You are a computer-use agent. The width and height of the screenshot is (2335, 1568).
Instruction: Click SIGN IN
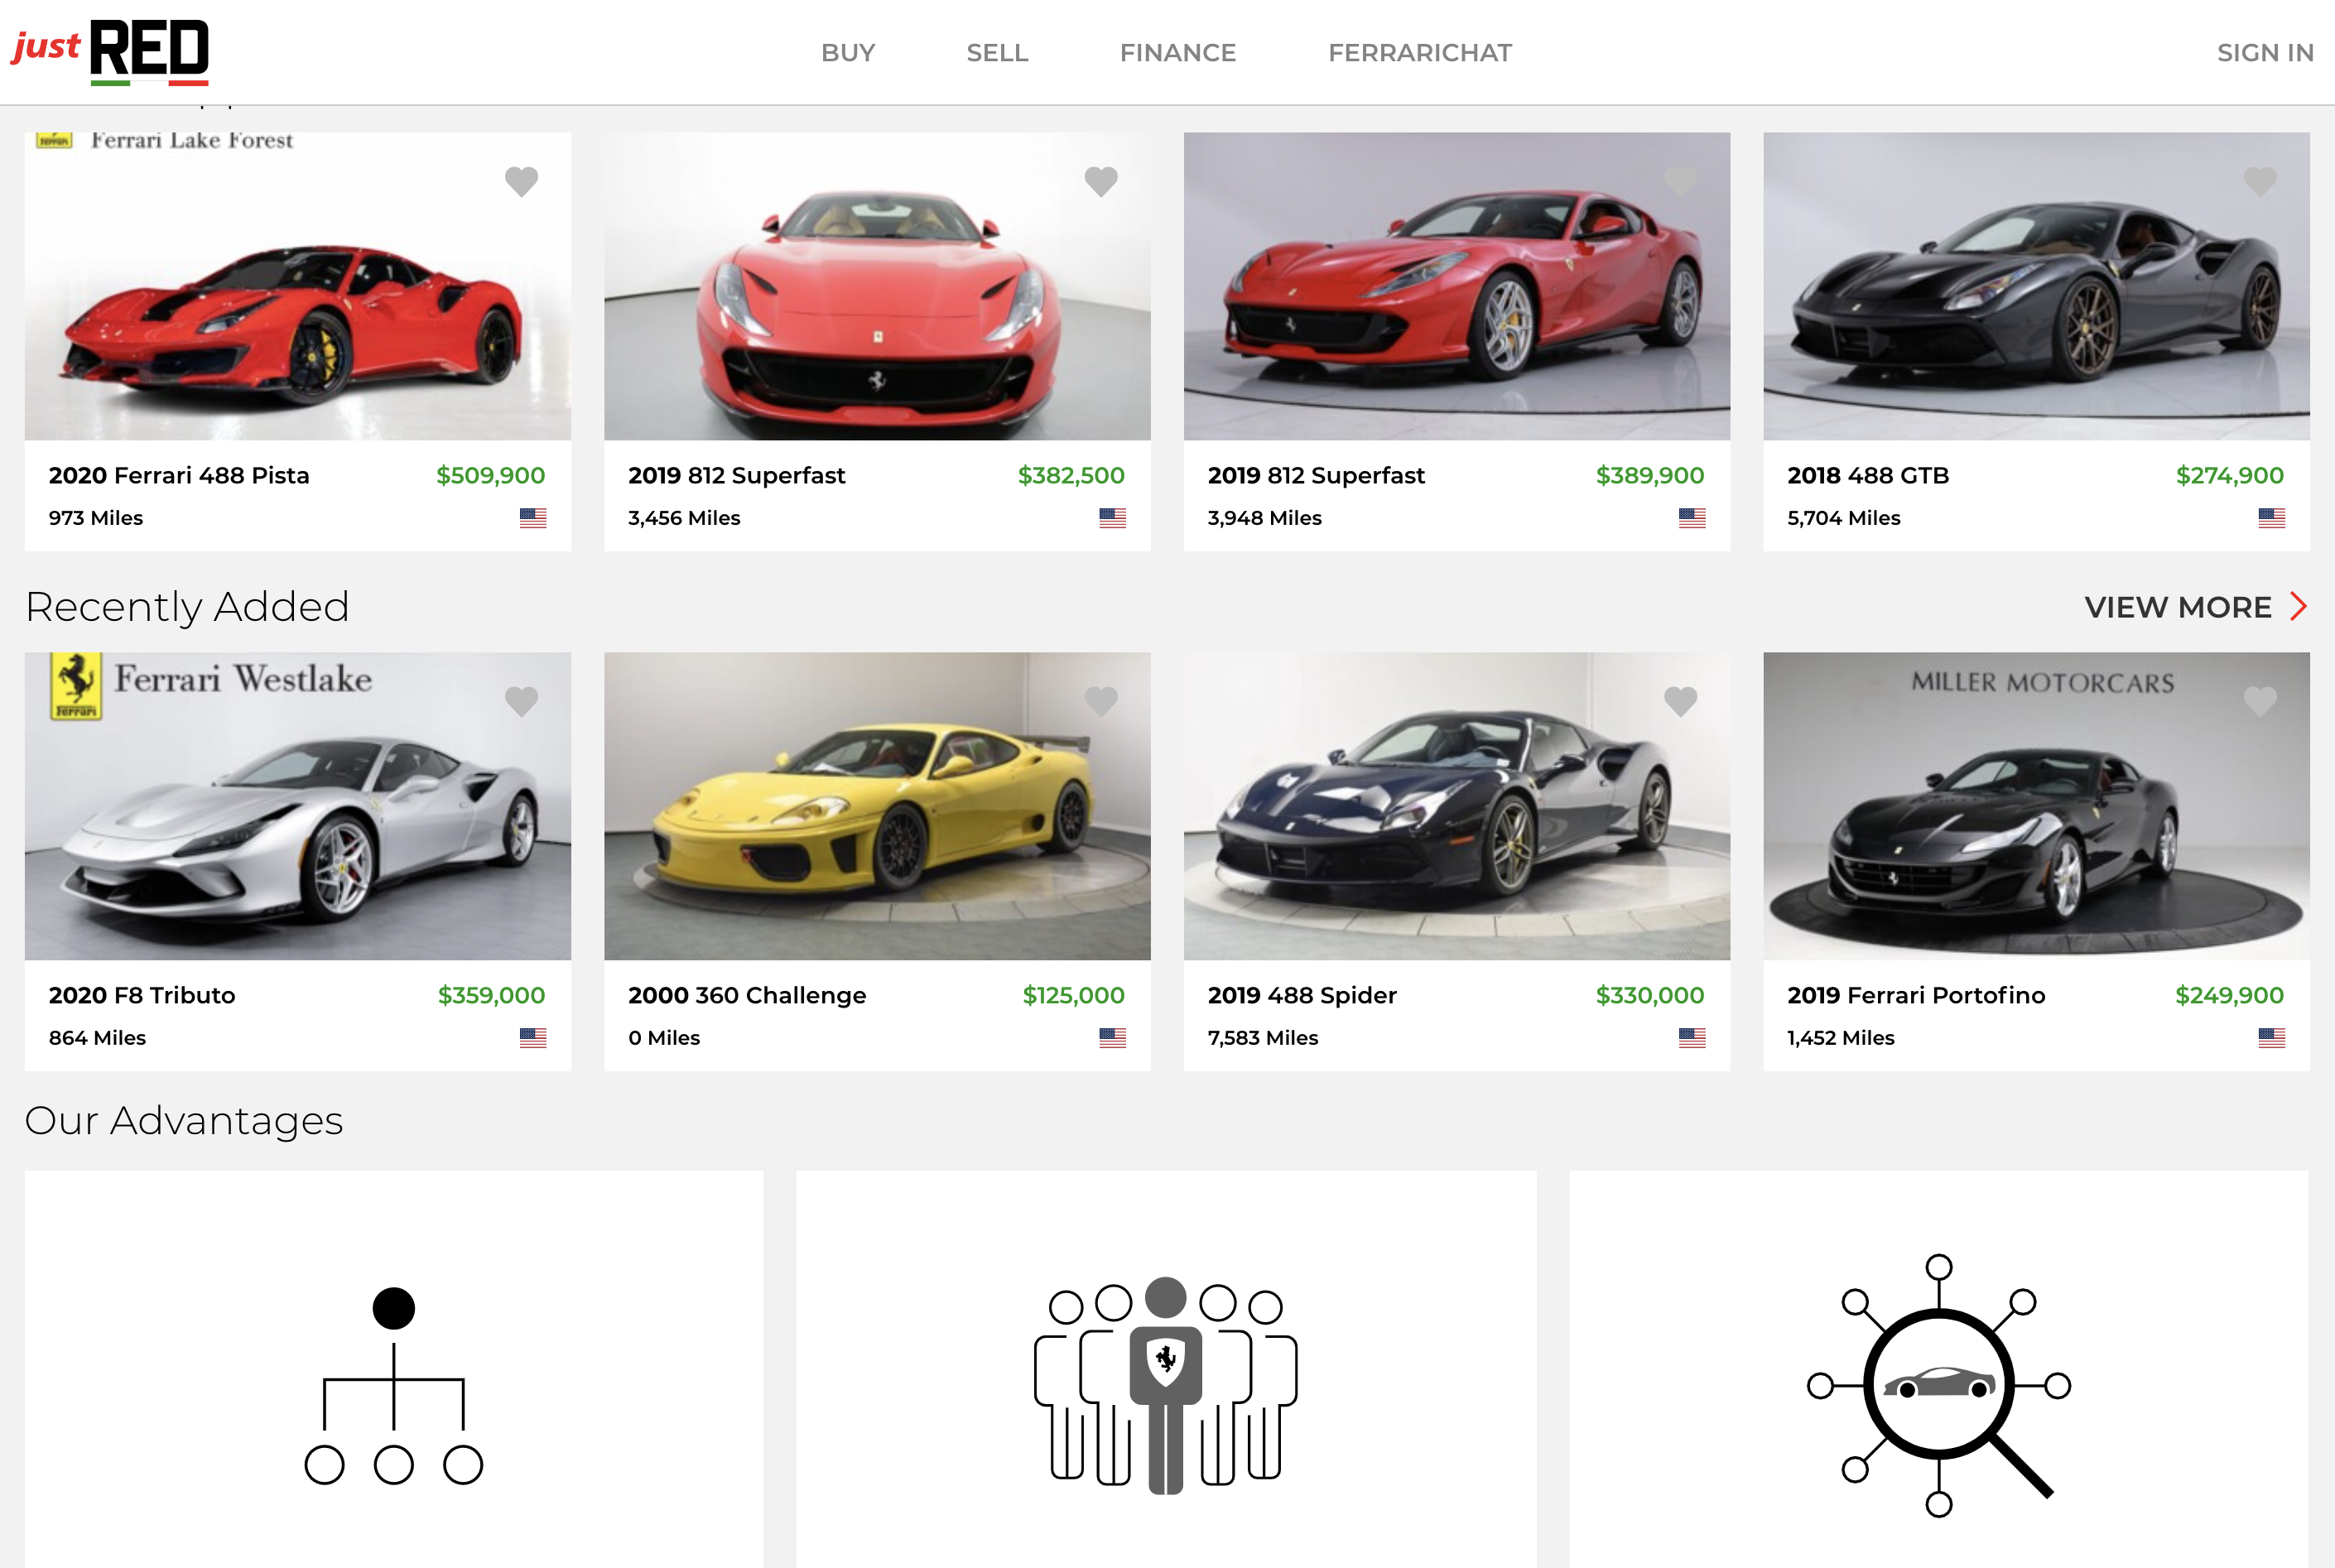click(x=2265, y=53)
